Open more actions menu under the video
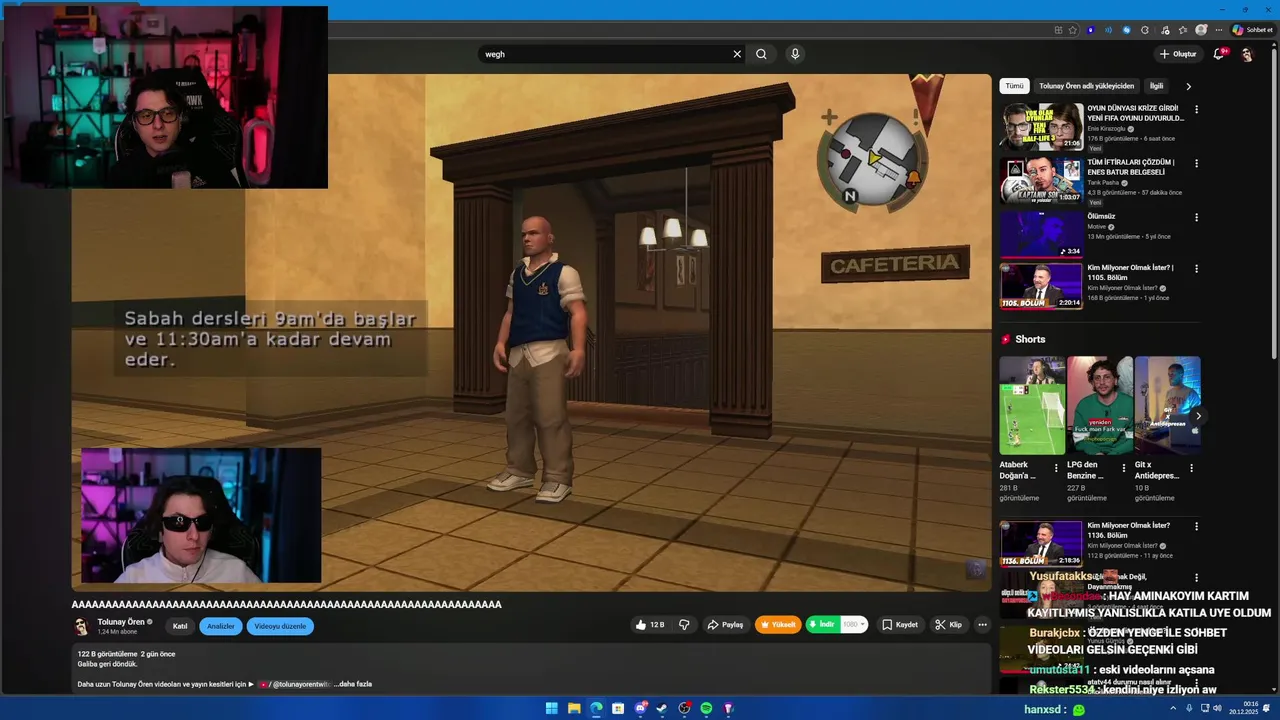The width and height of the screenshot is (1280, 720). [x=983, y=625]
